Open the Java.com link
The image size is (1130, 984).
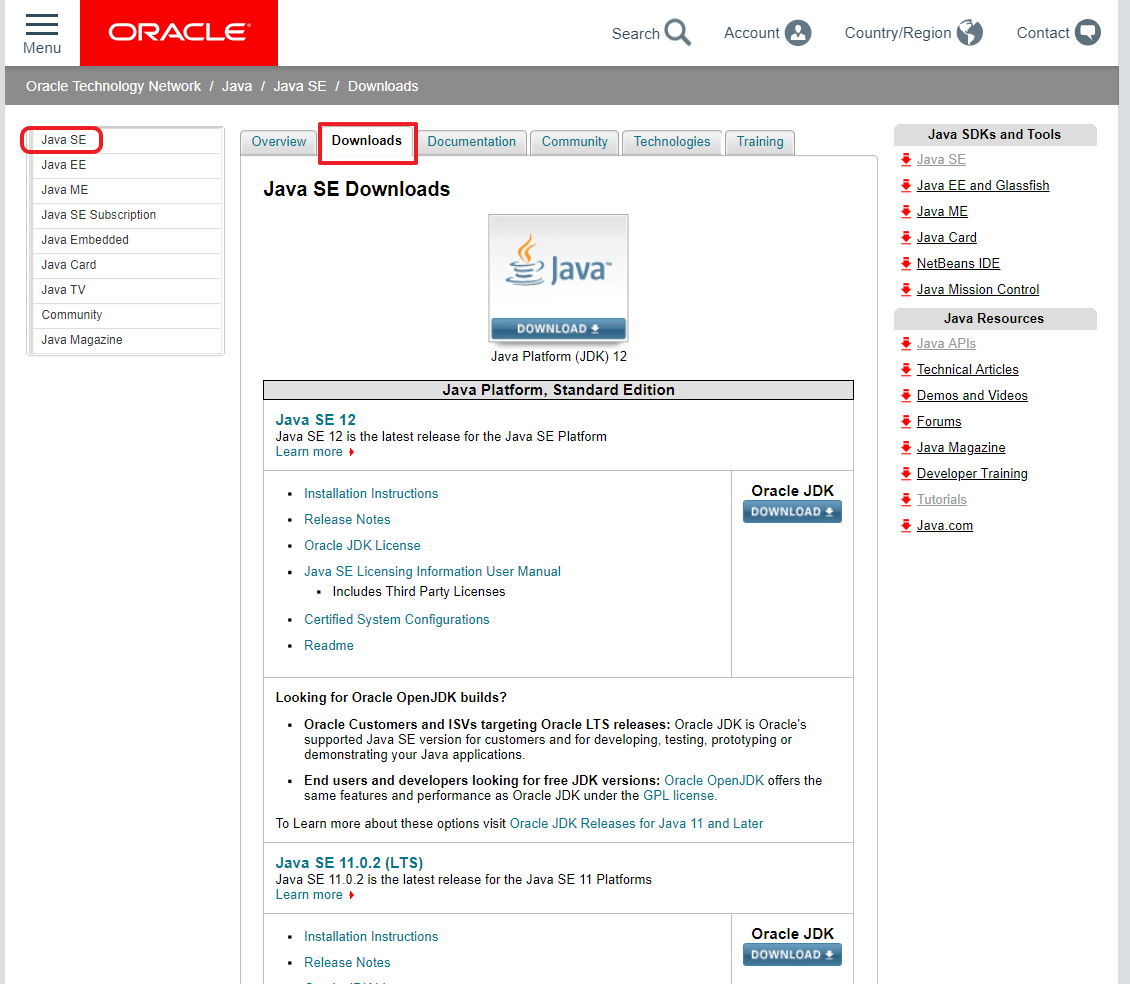945,526
